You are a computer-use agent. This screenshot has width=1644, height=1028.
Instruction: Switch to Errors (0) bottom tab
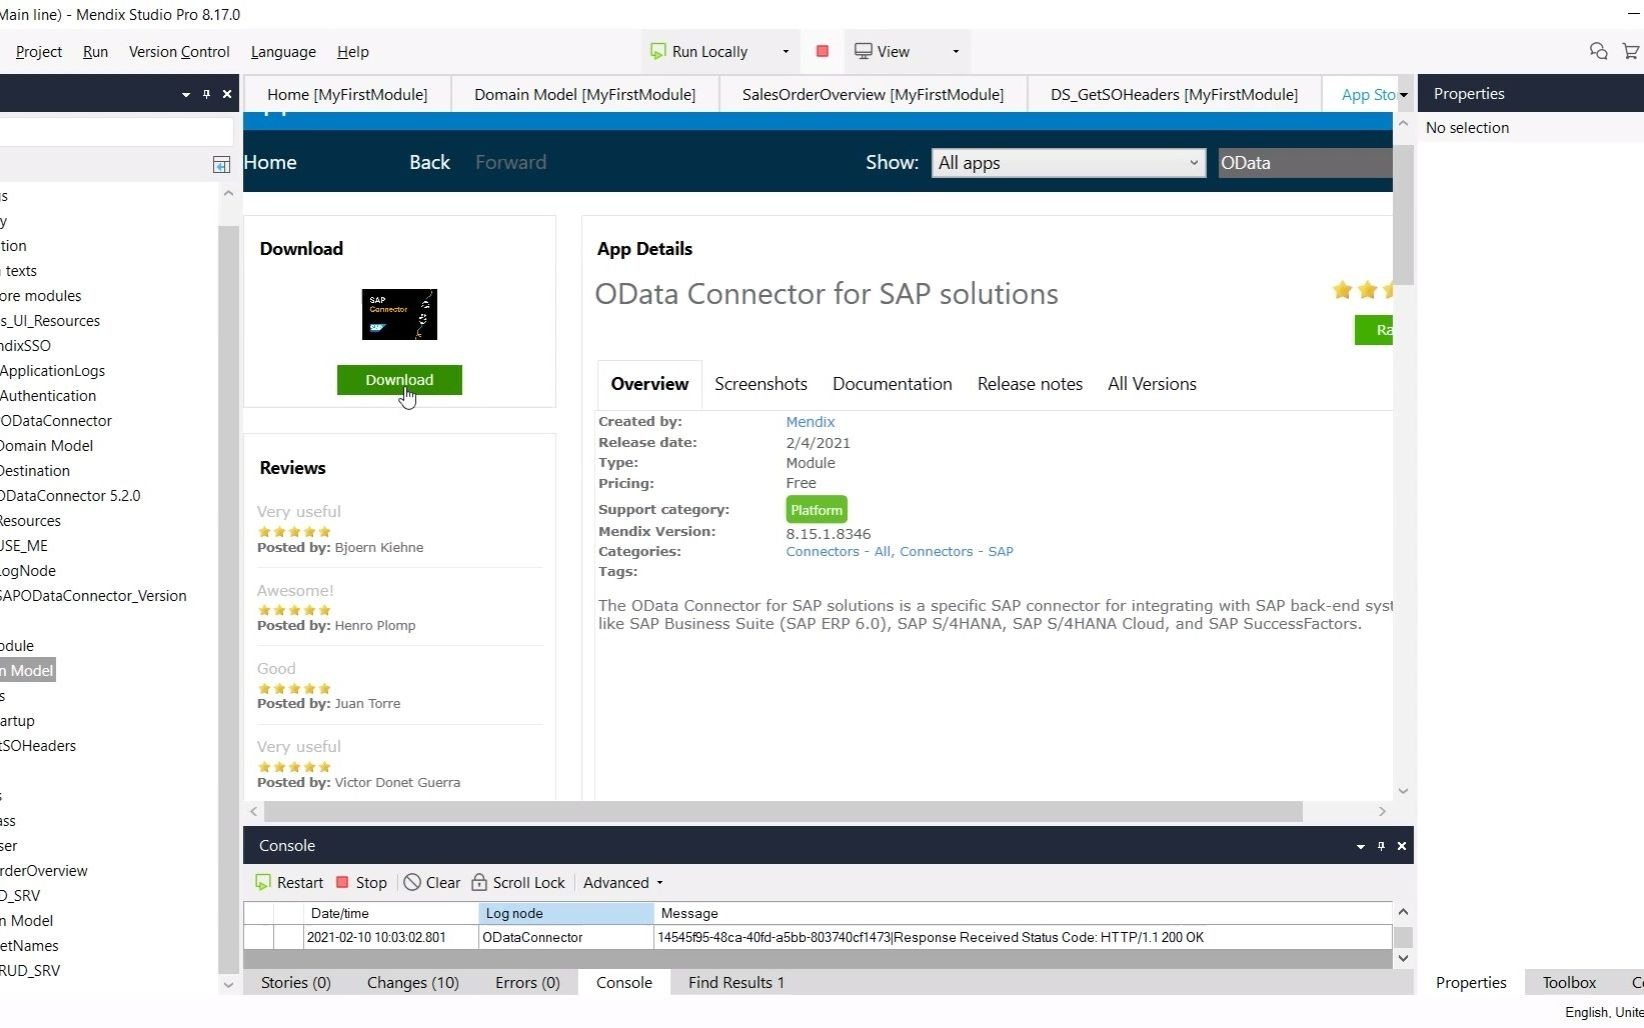(x=527, y=982)
